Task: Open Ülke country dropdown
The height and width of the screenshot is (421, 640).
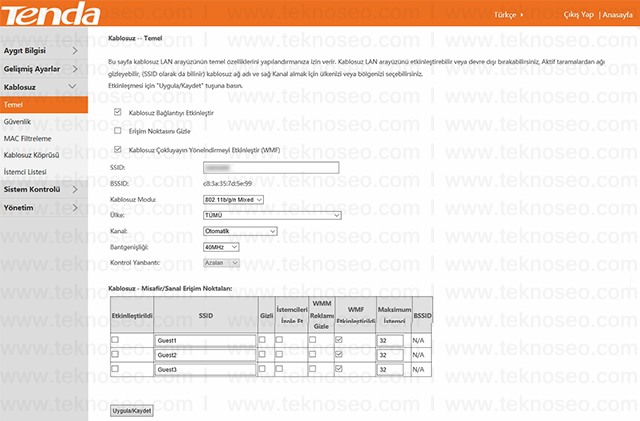Action: tap(272, 215)
